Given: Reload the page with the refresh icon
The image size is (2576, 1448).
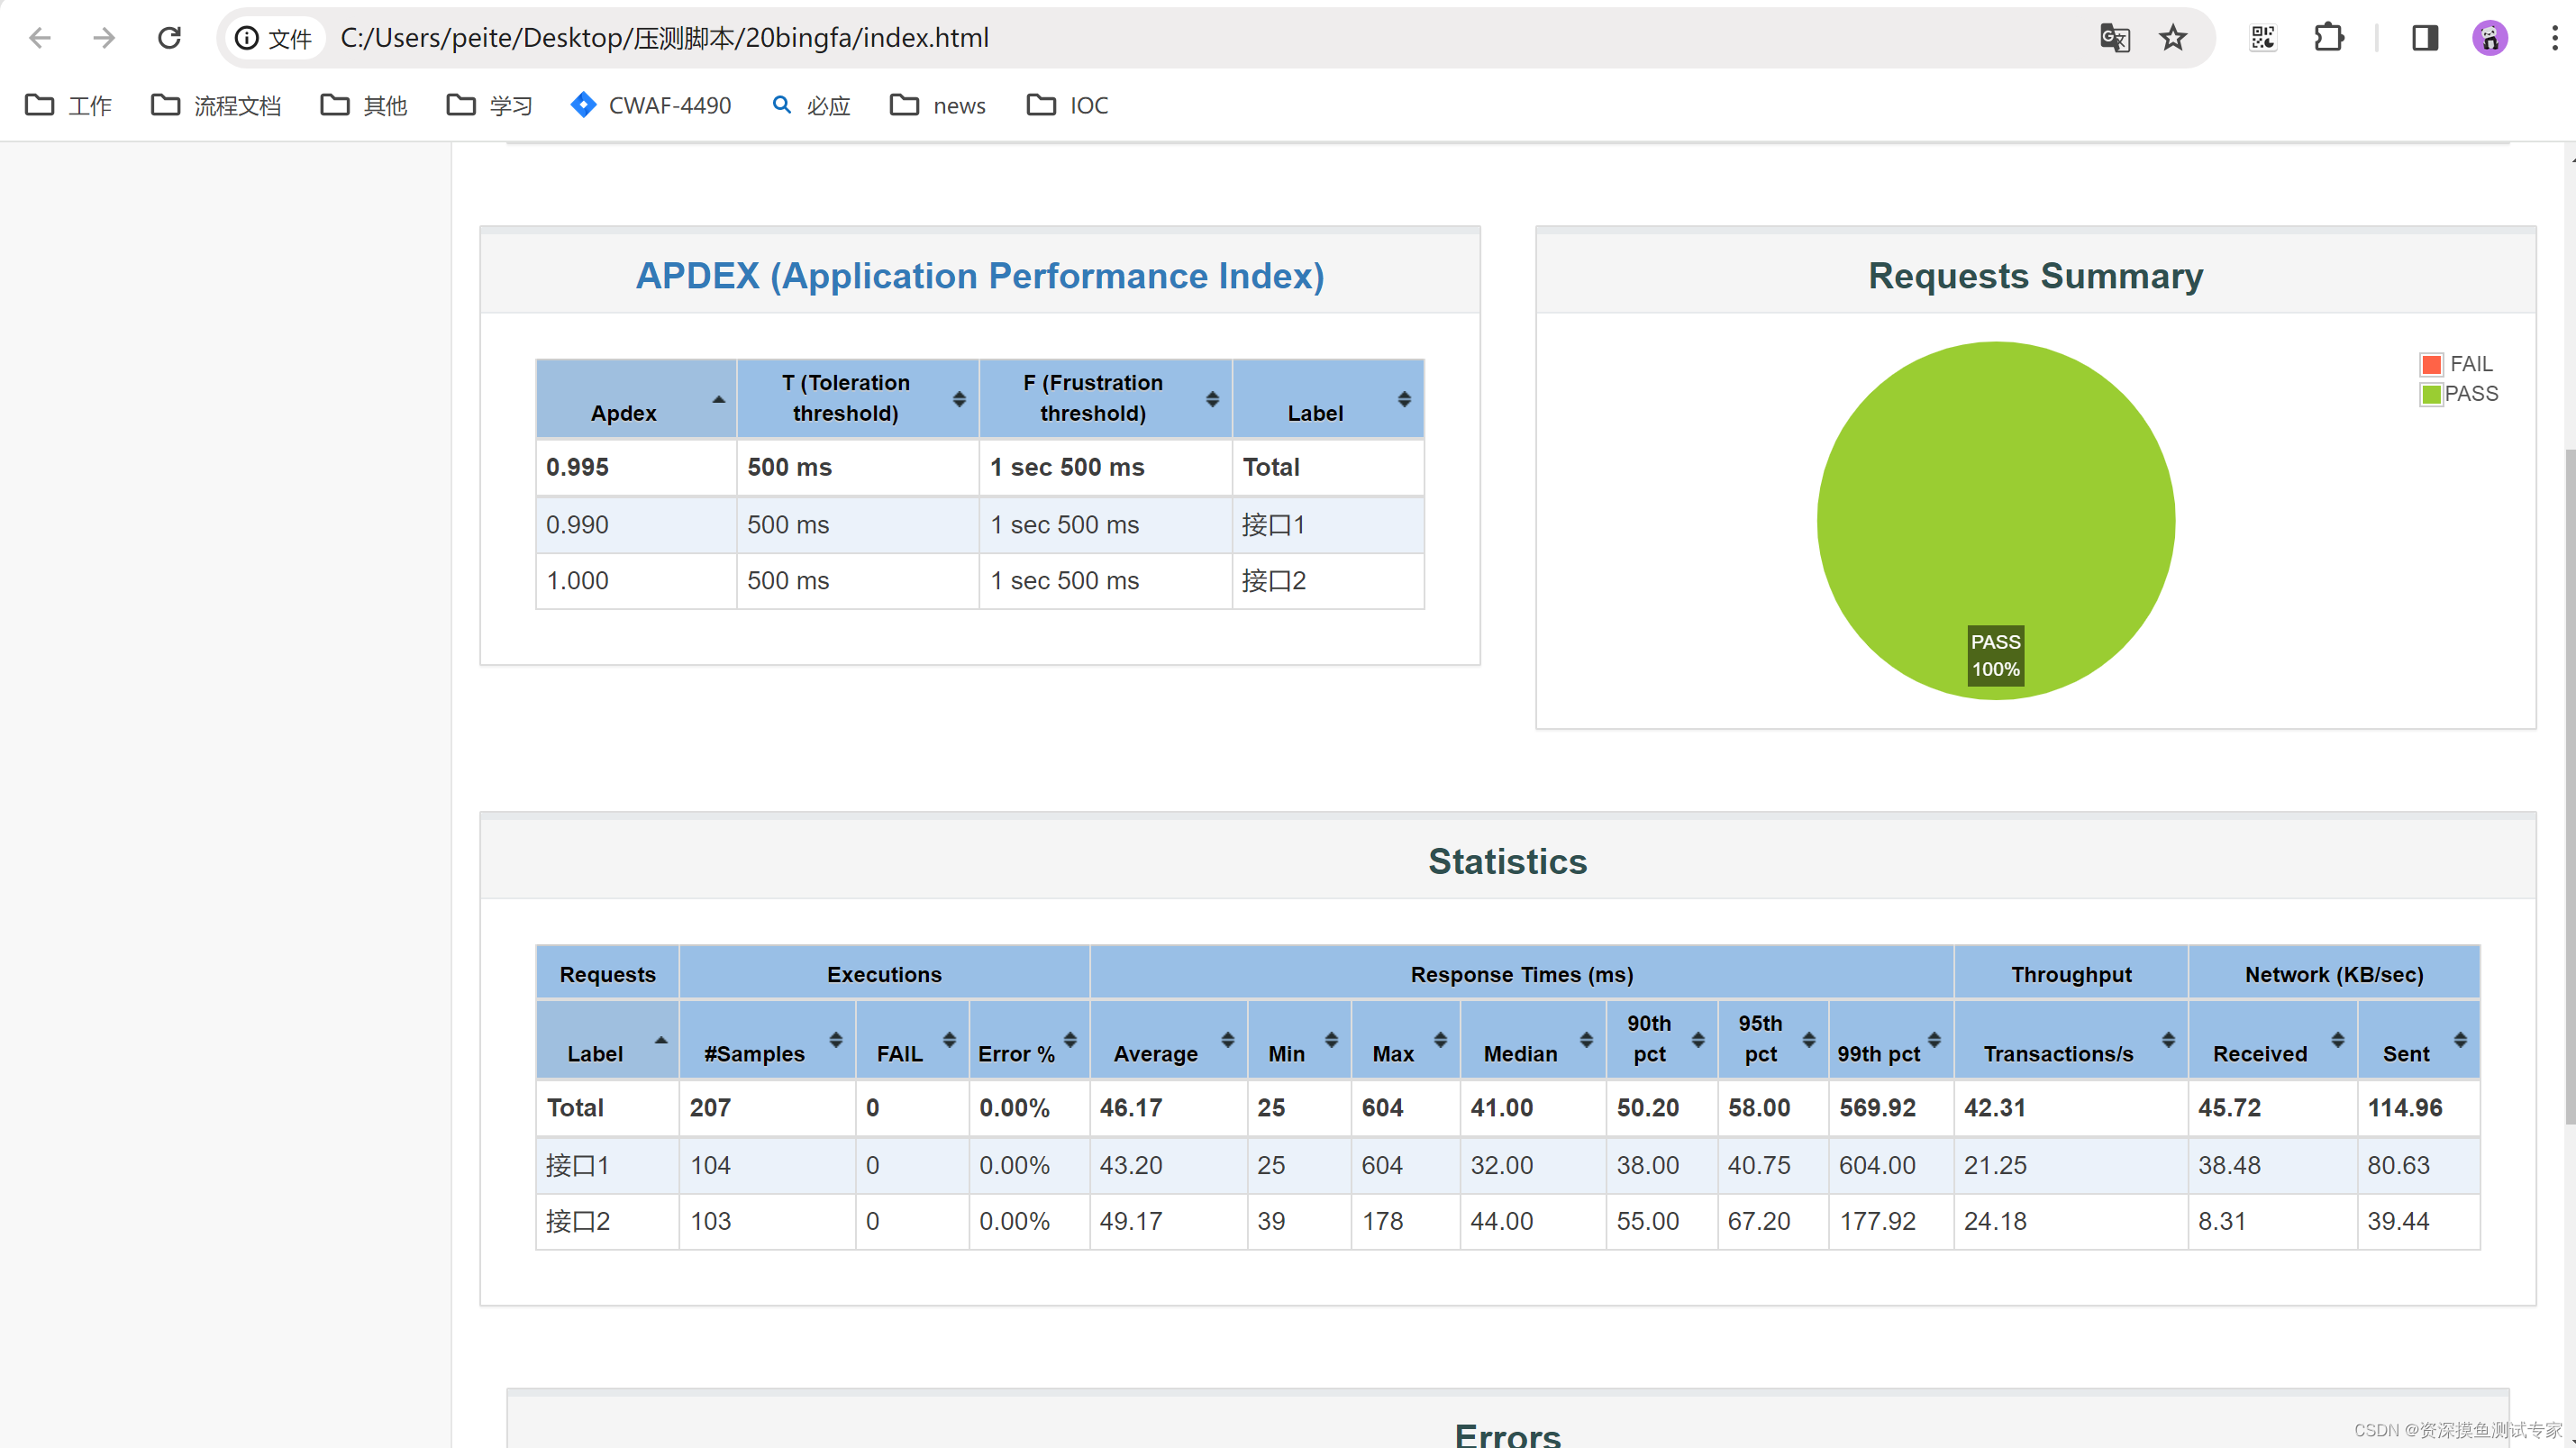Looking at the screenshot, I should [x=169, y=38].
